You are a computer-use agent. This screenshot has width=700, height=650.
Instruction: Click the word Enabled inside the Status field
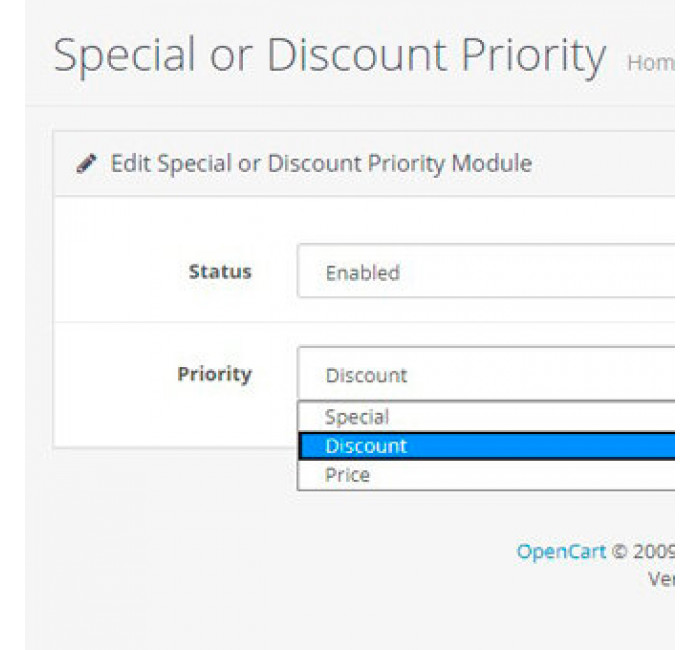tap(362, 273)
